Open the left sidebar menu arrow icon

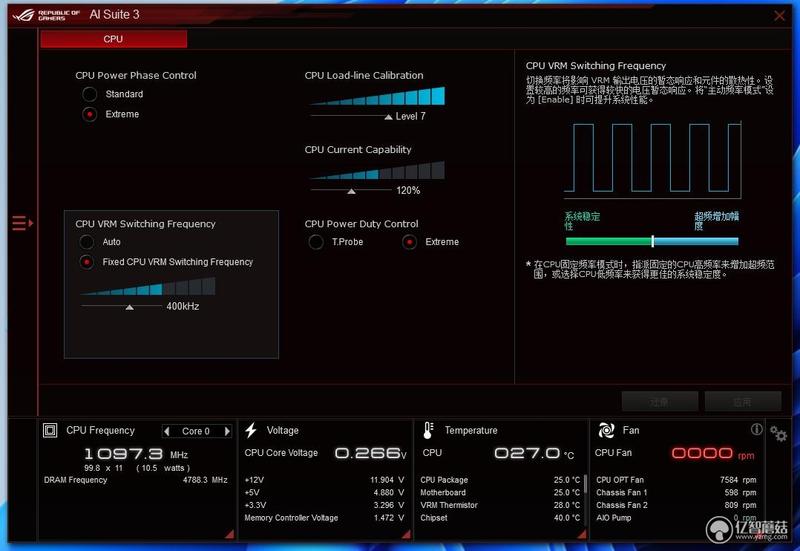(x=22, y=223)
